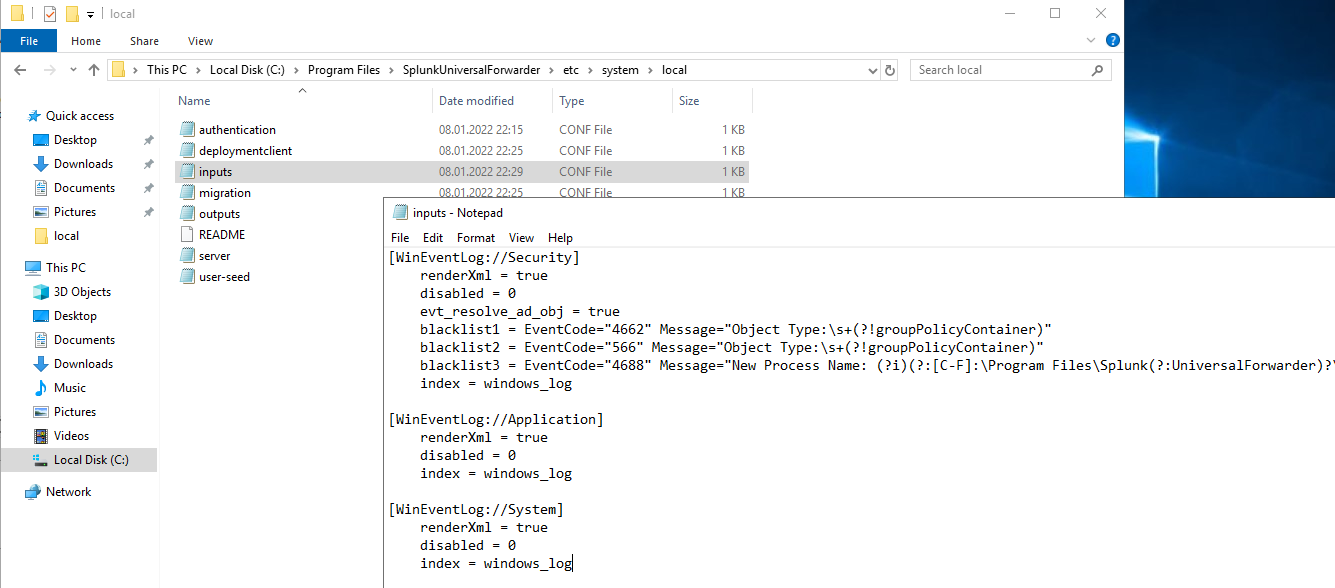Image resolution: width=1335 pixels, height=588 pixels.
Task: Open Notepad's Format menu
Action: pos(475,238)
